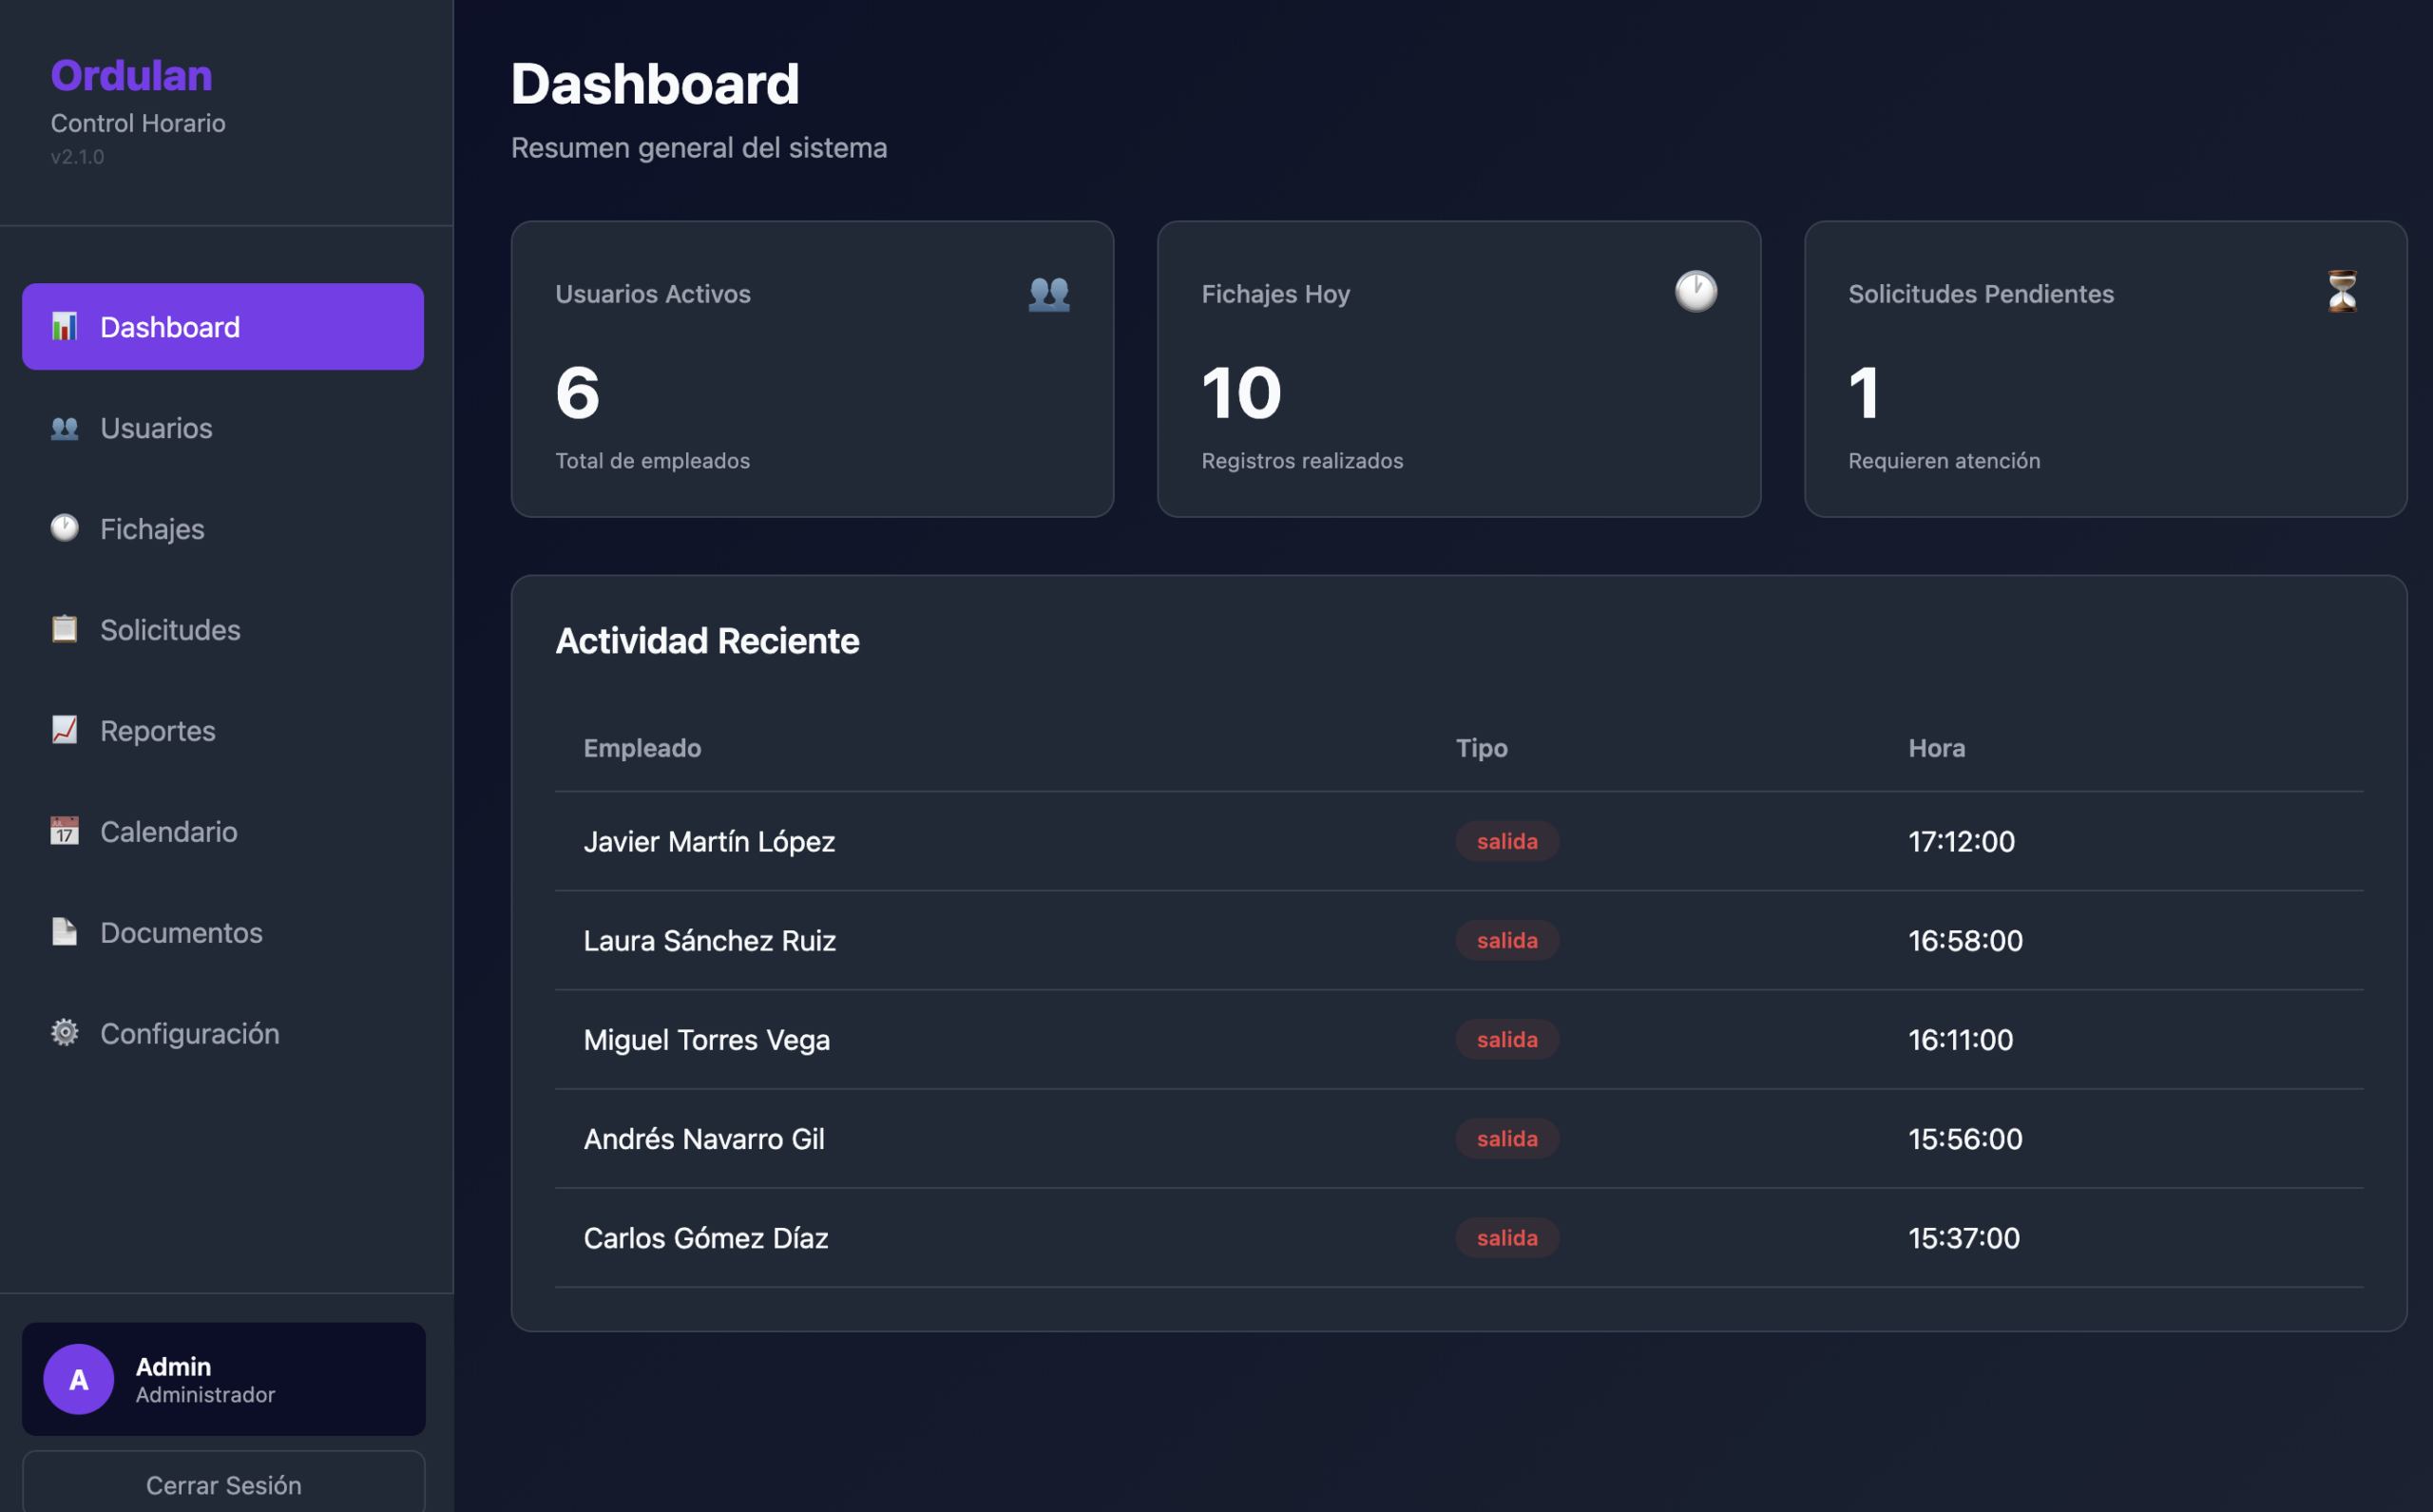Click the Fichajes Hoy value 10
The height and width of the screenshot is (1512, 2433).
click(1241, 393)
